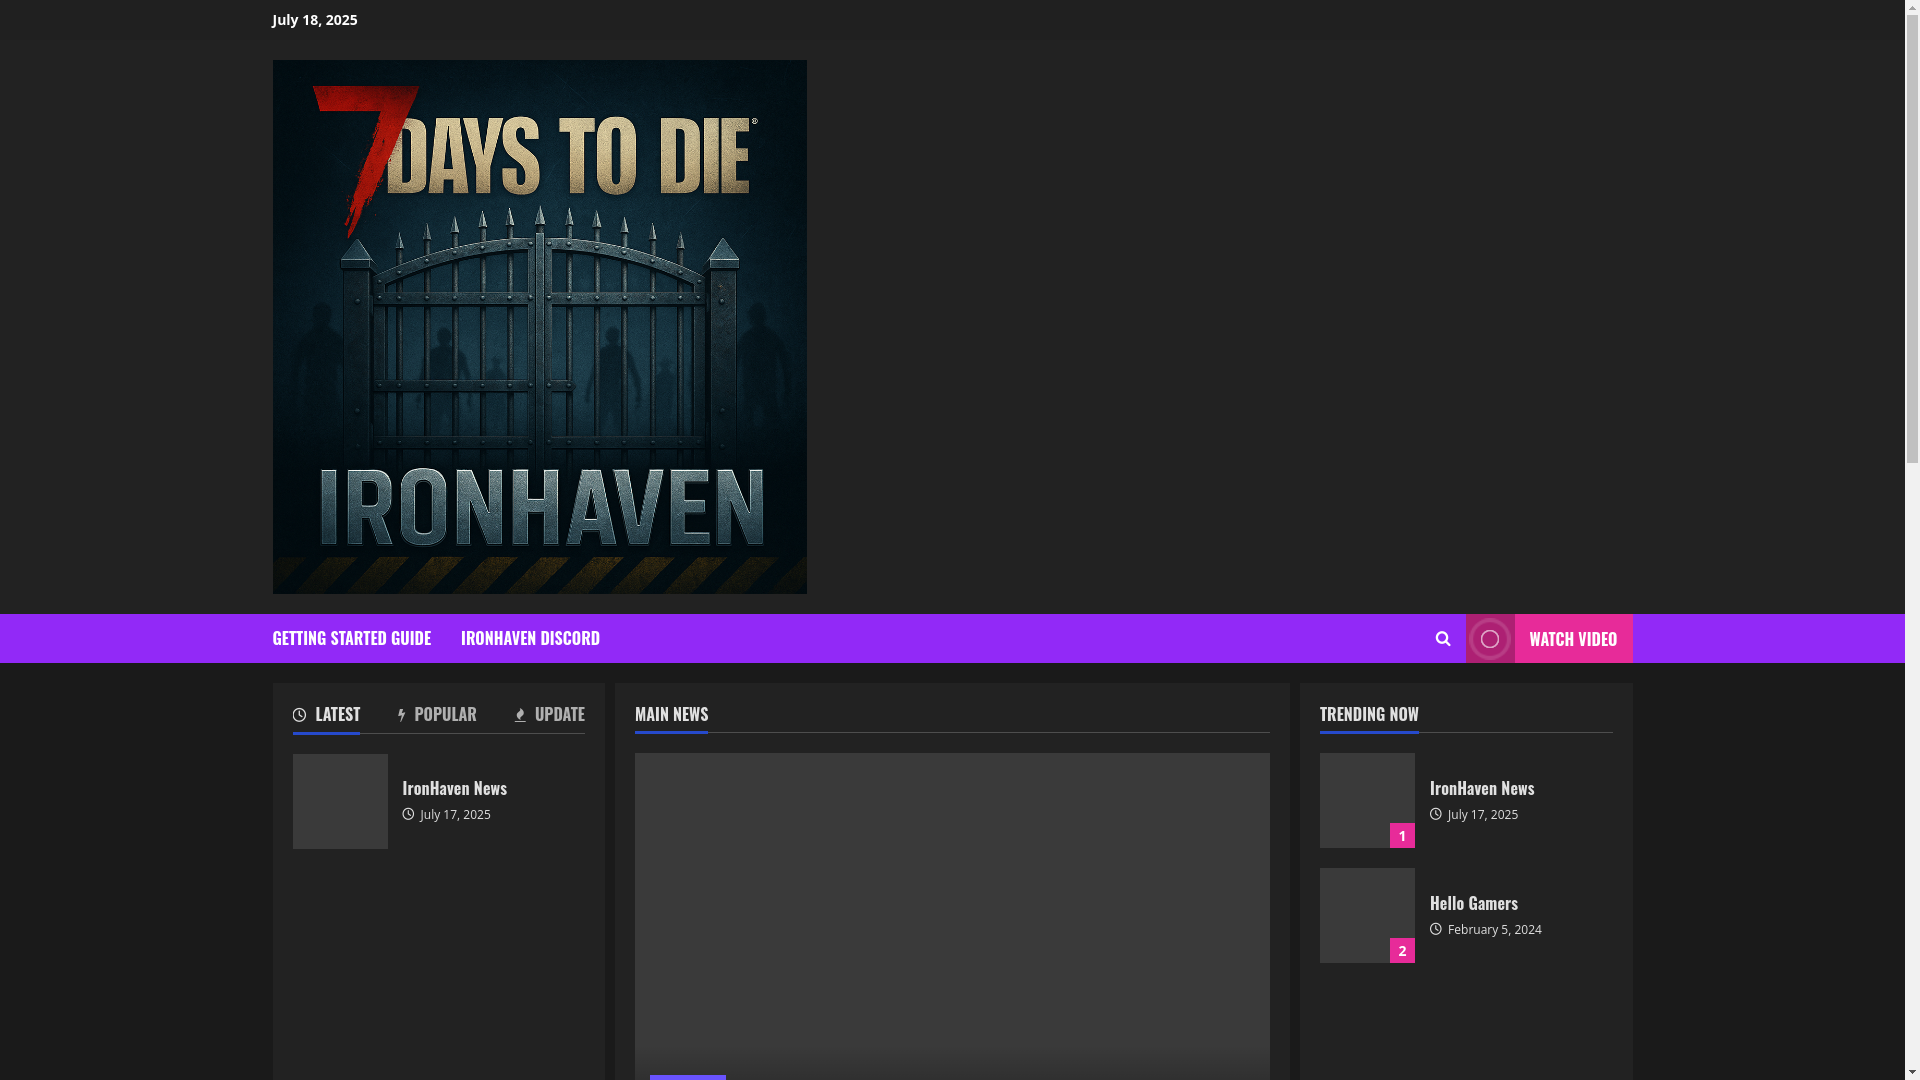
Task: Click the July 18, 2025 date text
Action: coord(314,20)
